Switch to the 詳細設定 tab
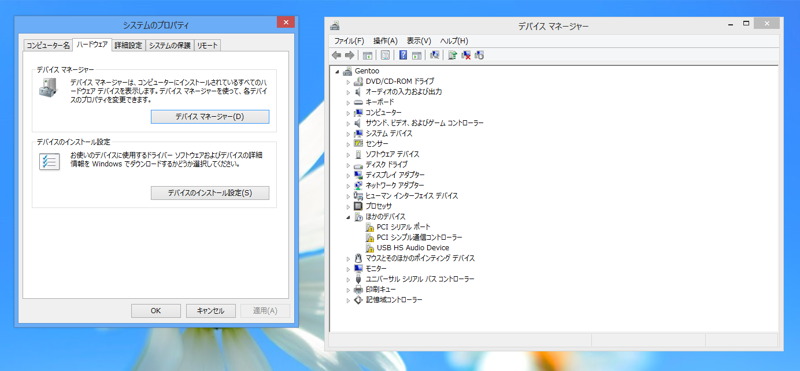This screenshot has height=371, width=800. (128, 45)
